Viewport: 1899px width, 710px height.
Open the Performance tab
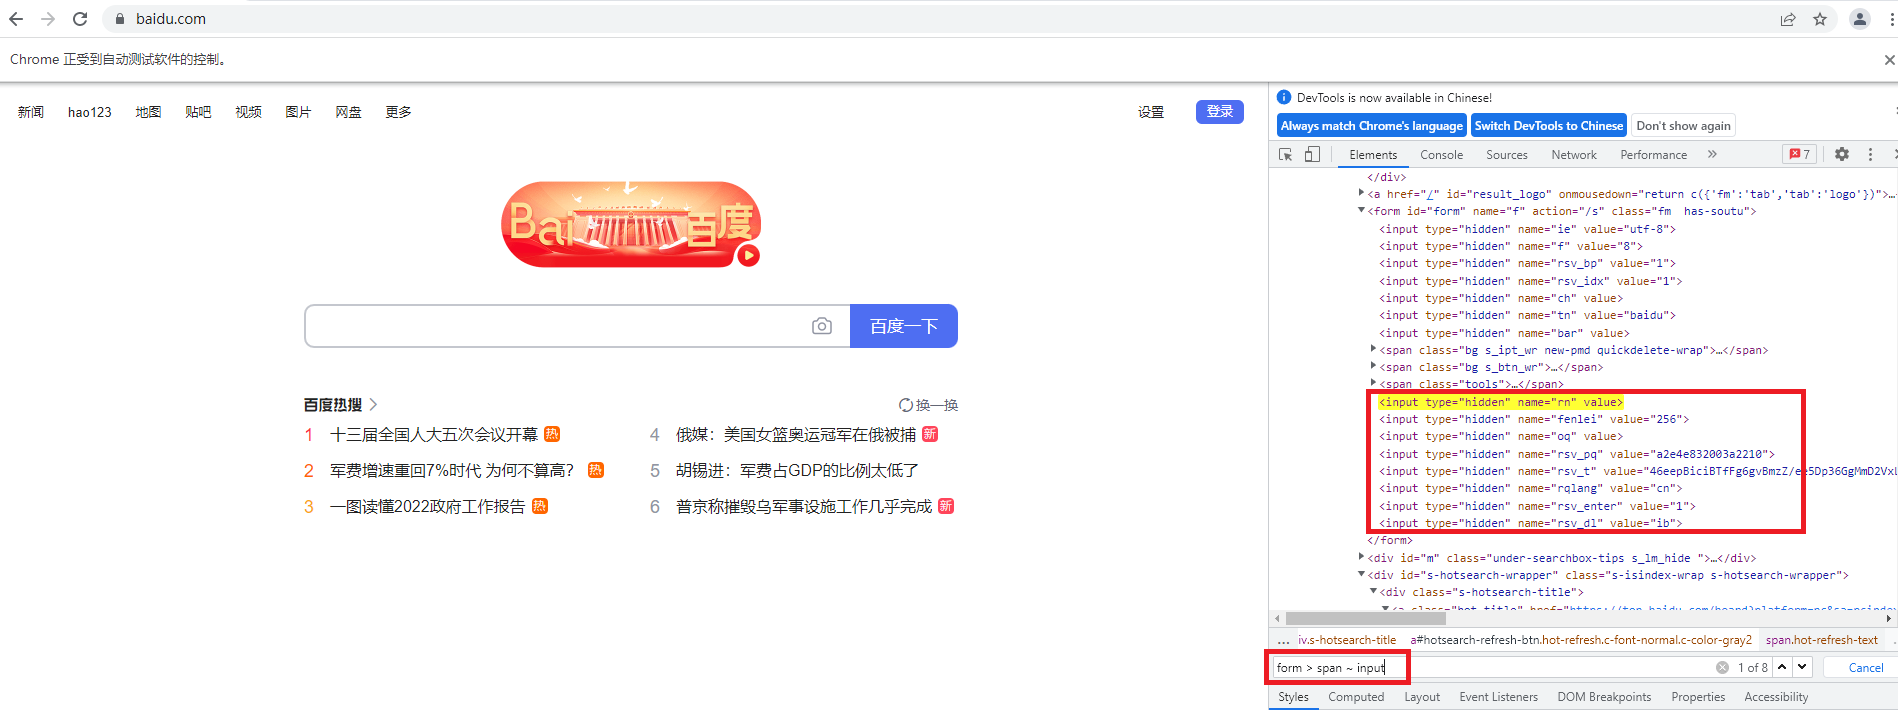tap(1653, 155)
